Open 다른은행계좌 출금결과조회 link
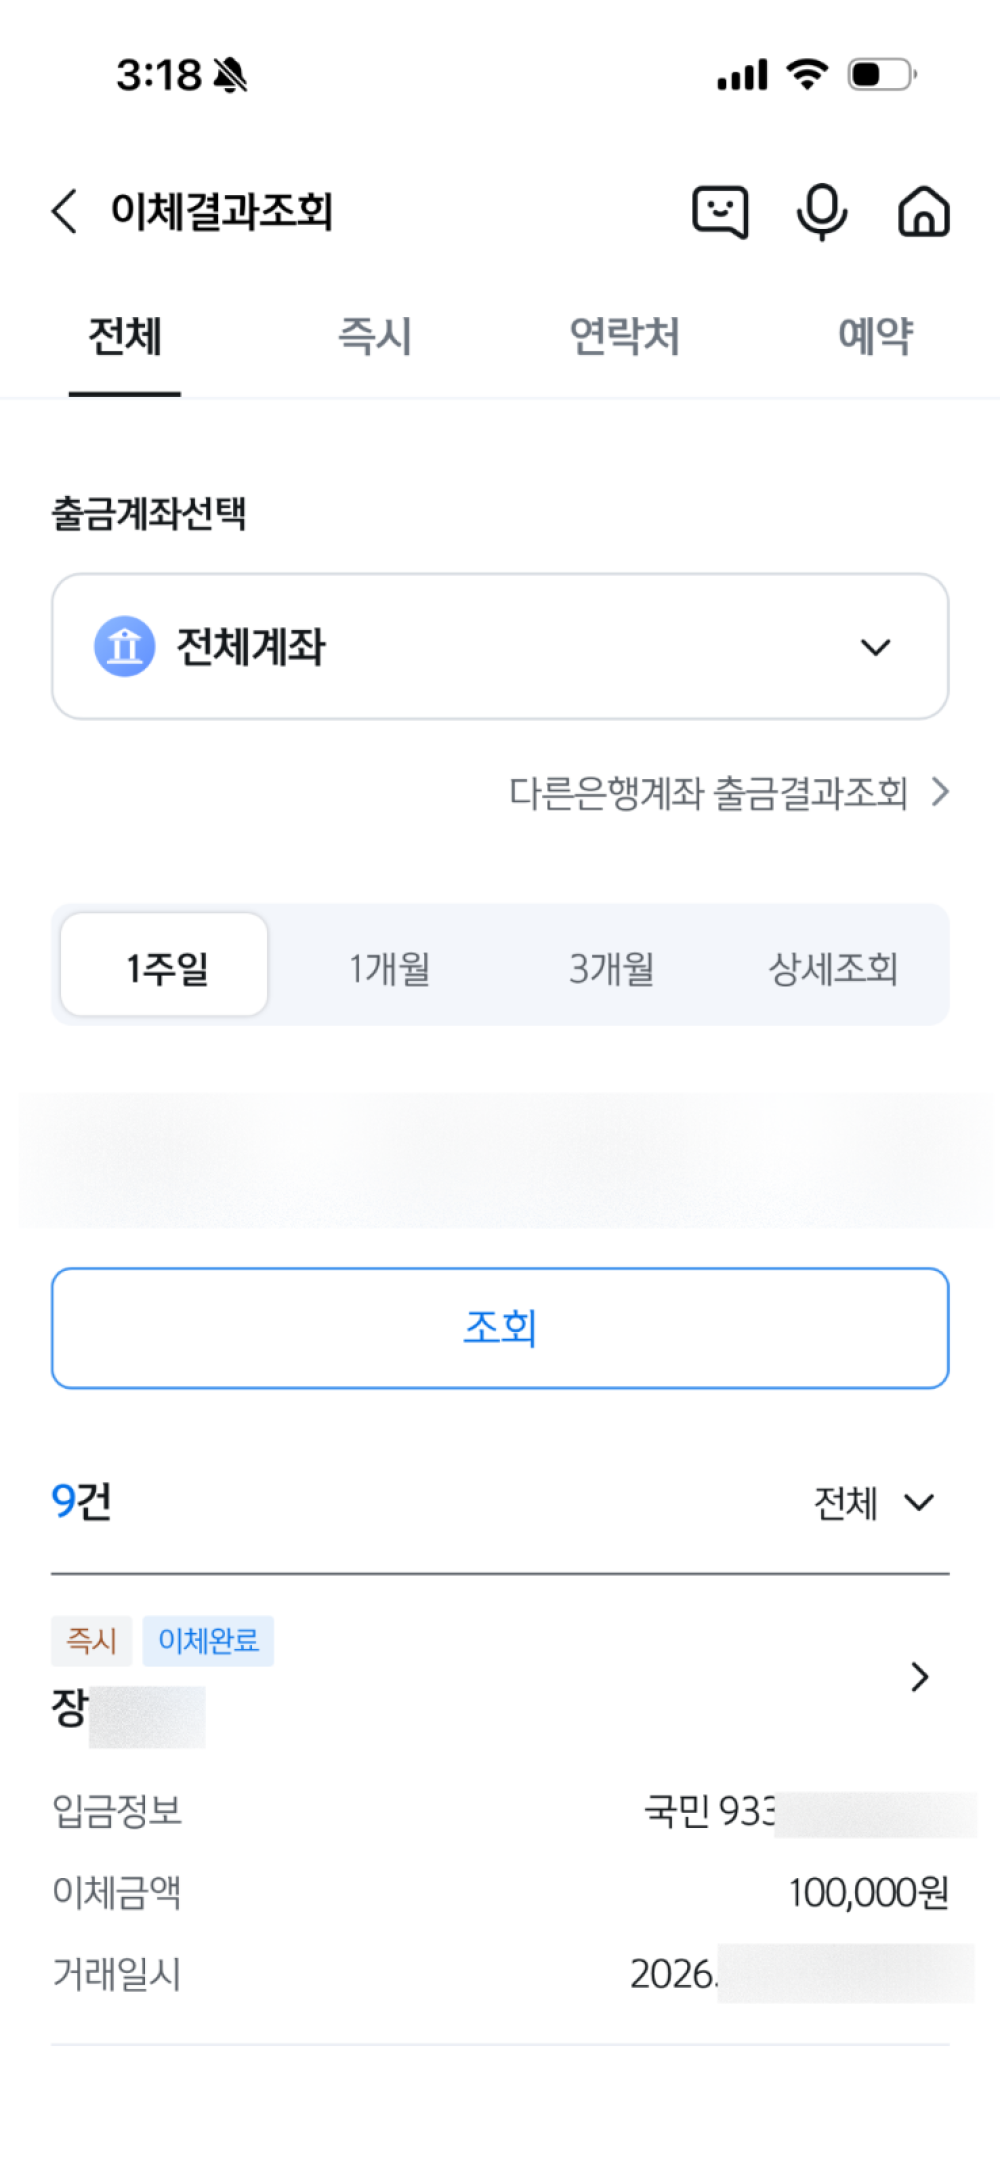This screenshot has width=1000, height=2168. [x=728, y=793]
